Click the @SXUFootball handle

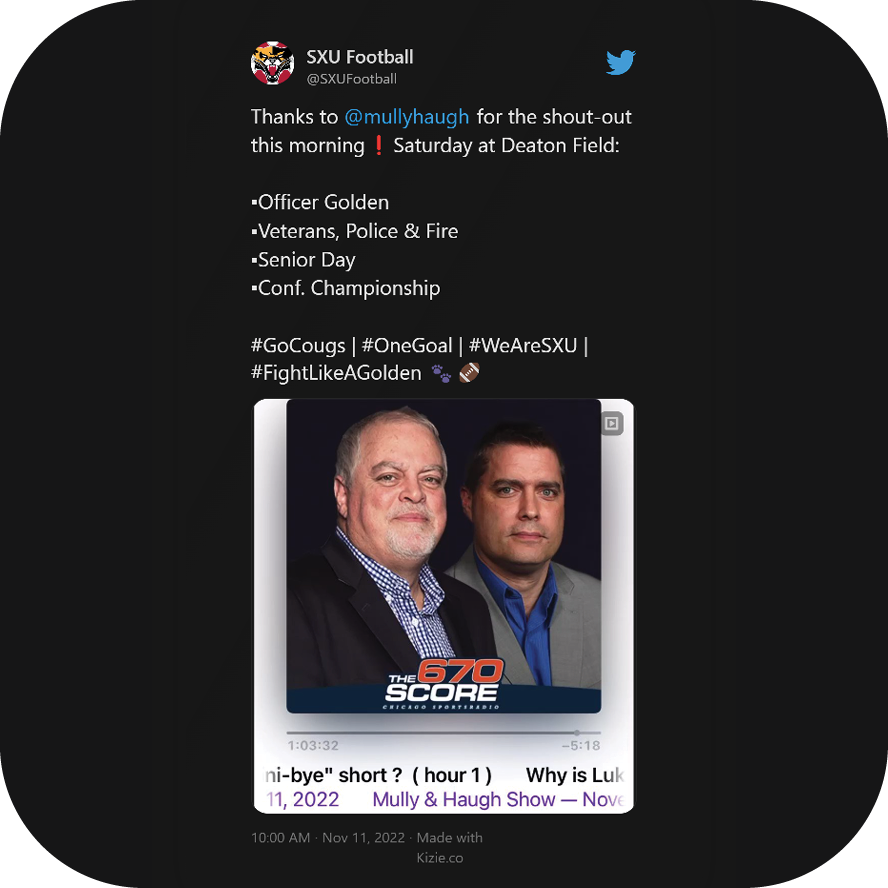pos(351,79)
